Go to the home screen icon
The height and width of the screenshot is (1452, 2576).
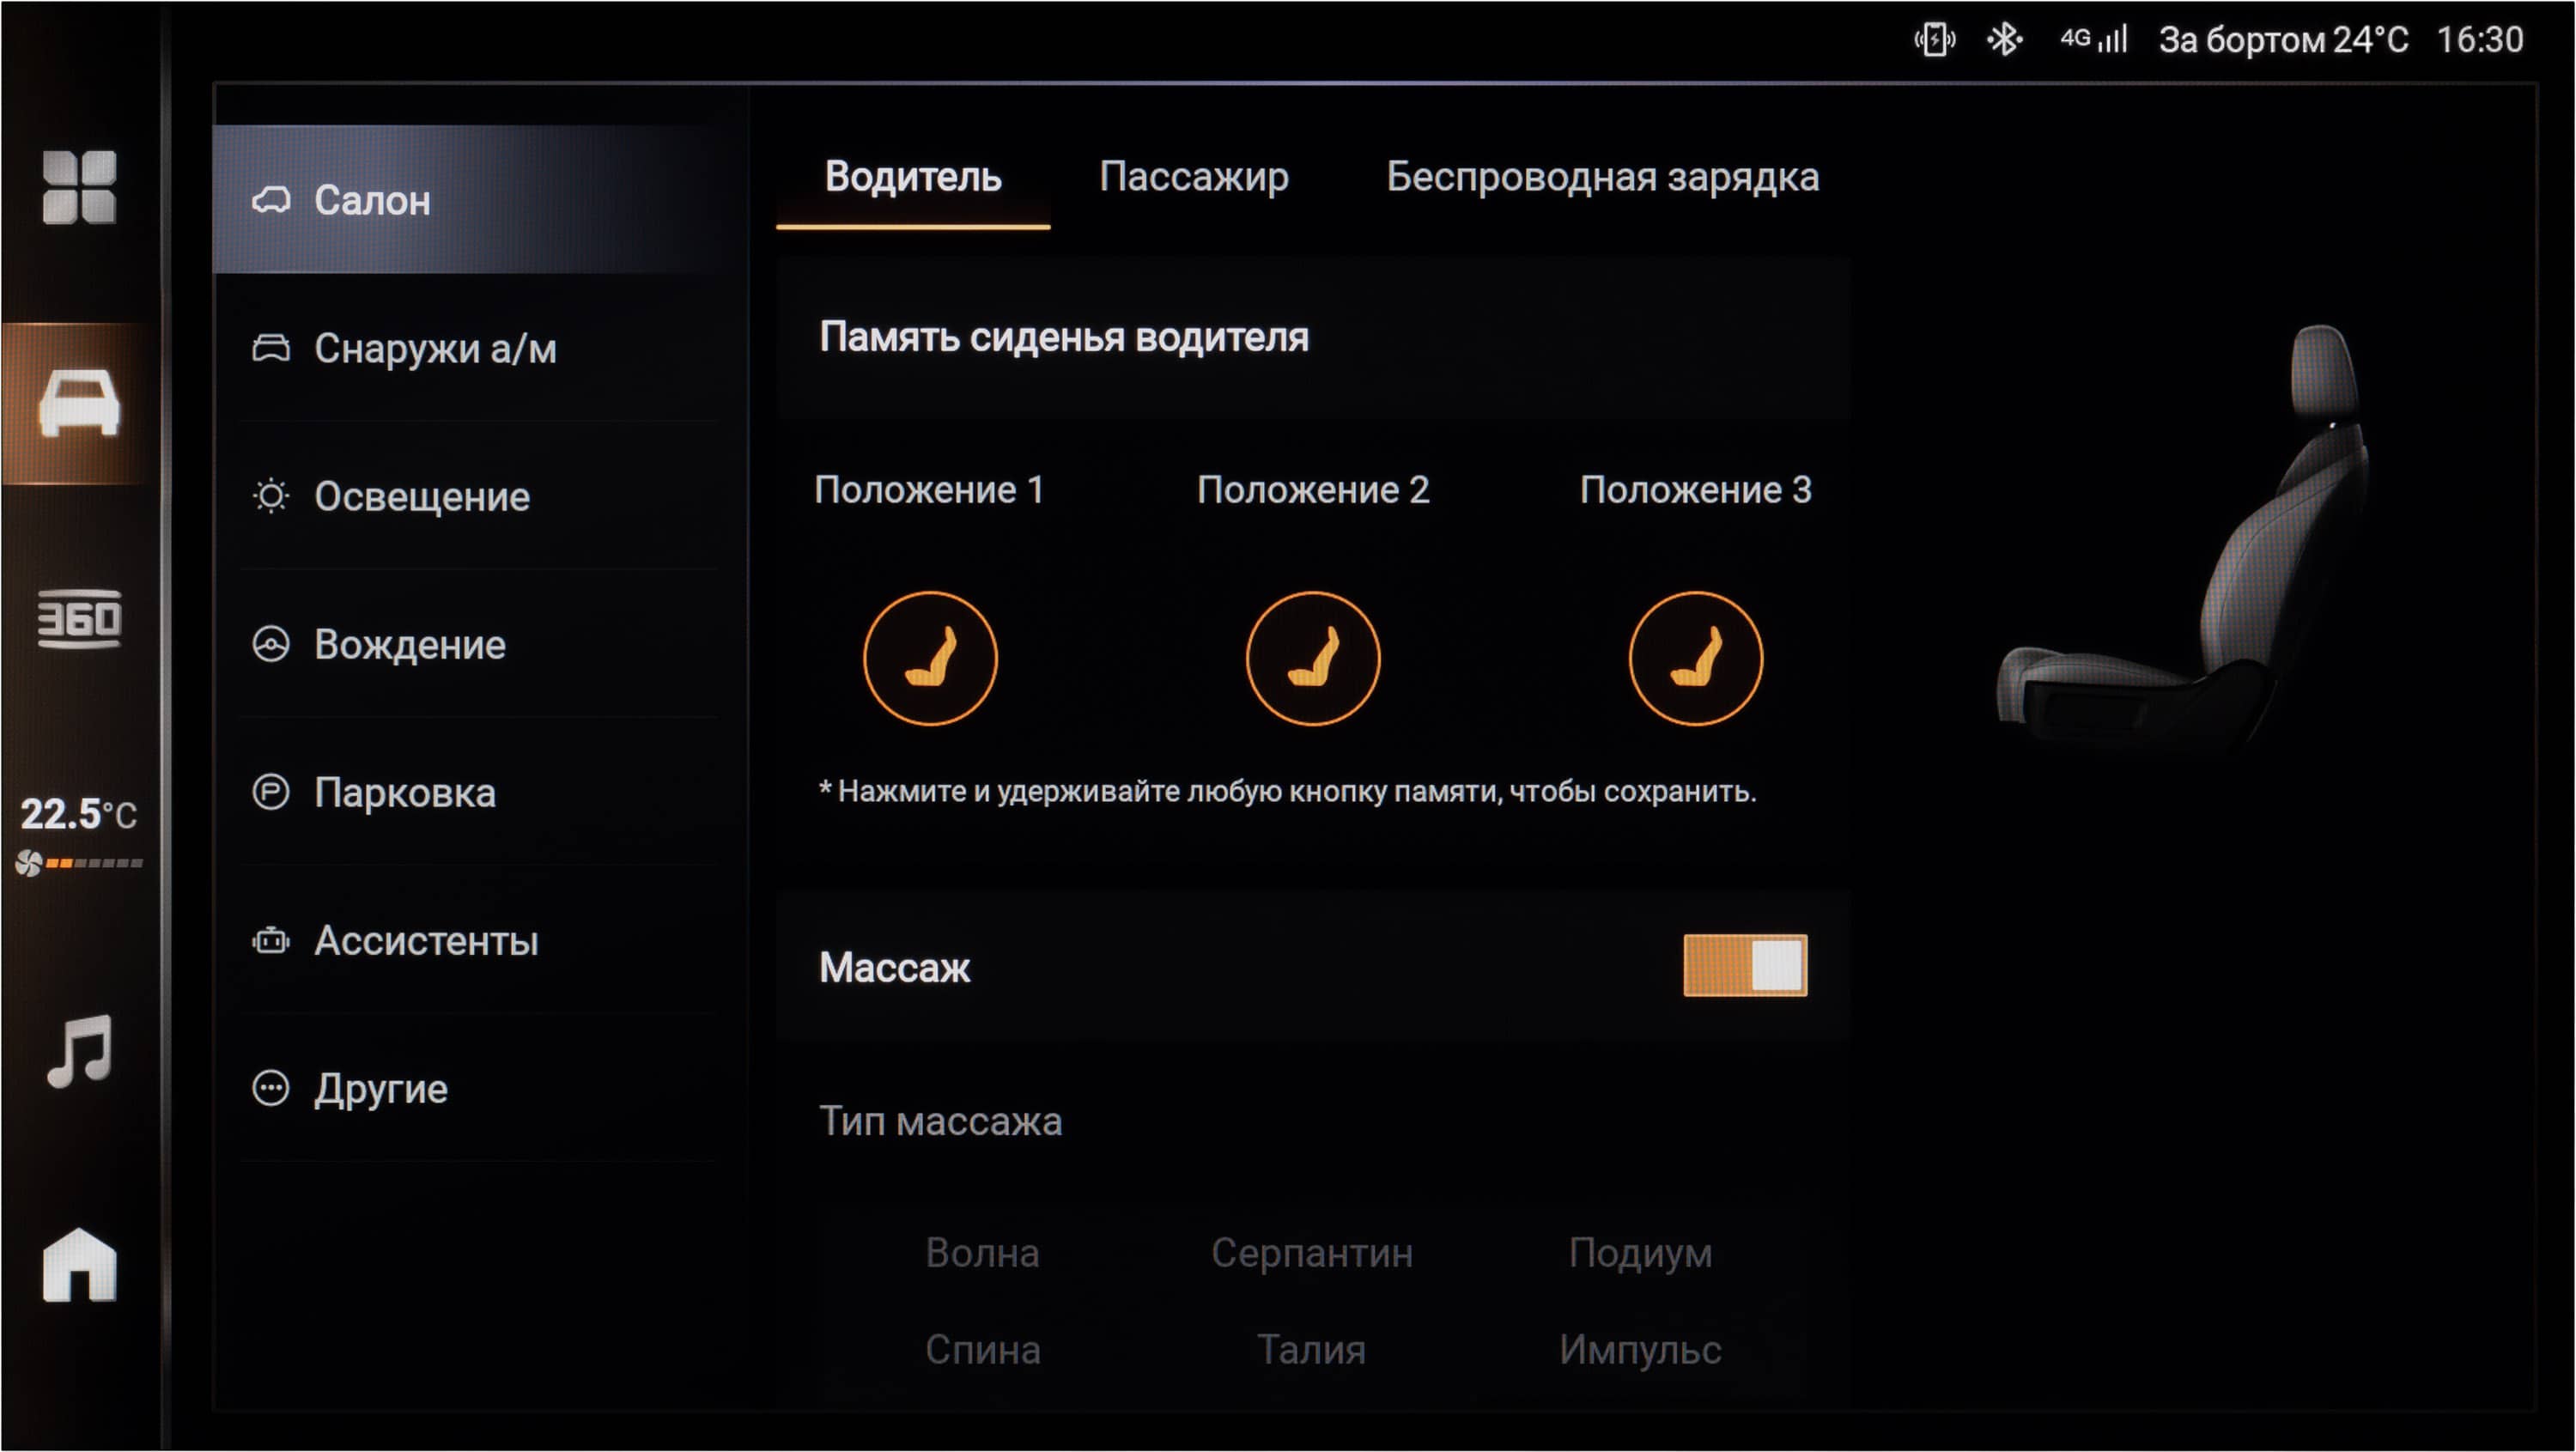pyautogui.click(x=79, y=1265)
